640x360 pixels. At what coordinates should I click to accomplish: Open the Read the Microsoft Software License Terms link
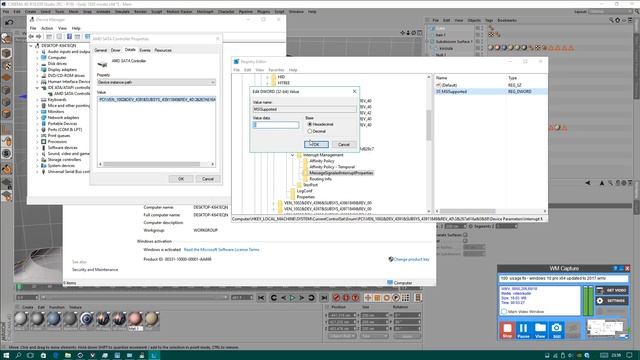[221, 249]
